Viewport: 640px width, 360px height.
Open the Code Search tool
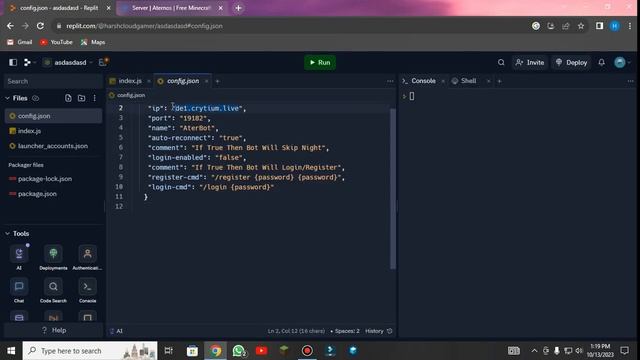tap(53, 290)
